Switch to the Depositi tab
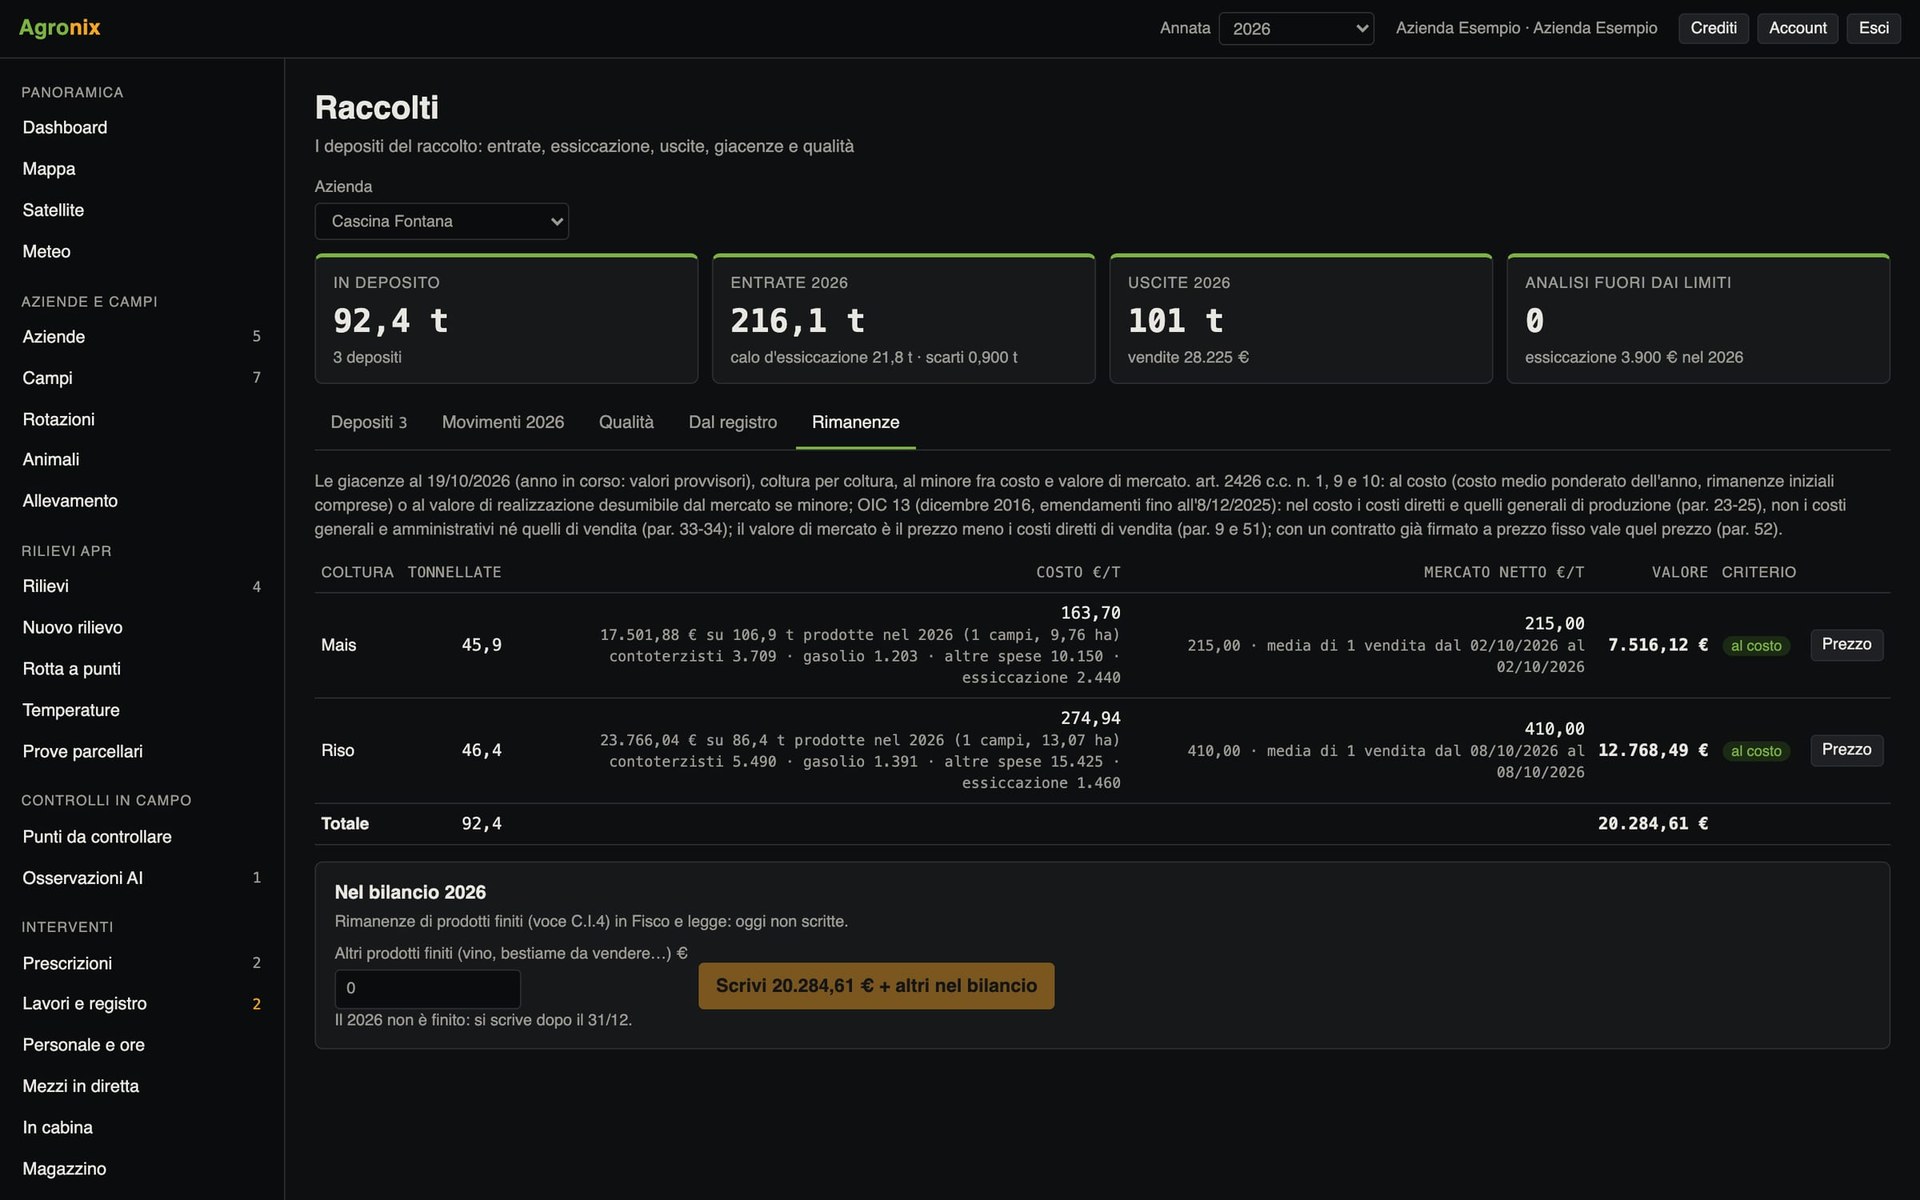 368,422
